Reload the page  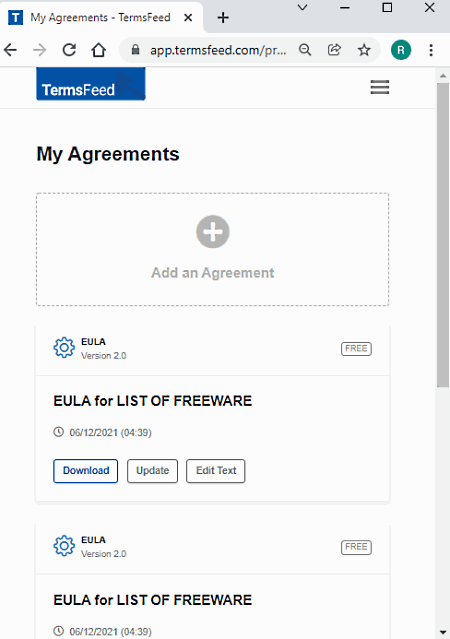69,50
